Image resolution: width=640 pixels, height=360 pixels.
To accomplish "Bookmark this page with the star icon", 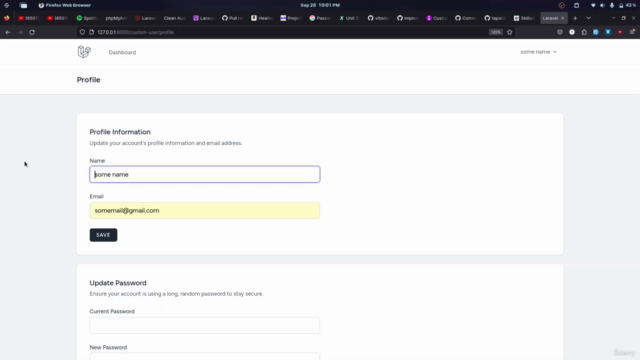I will 509,32.
